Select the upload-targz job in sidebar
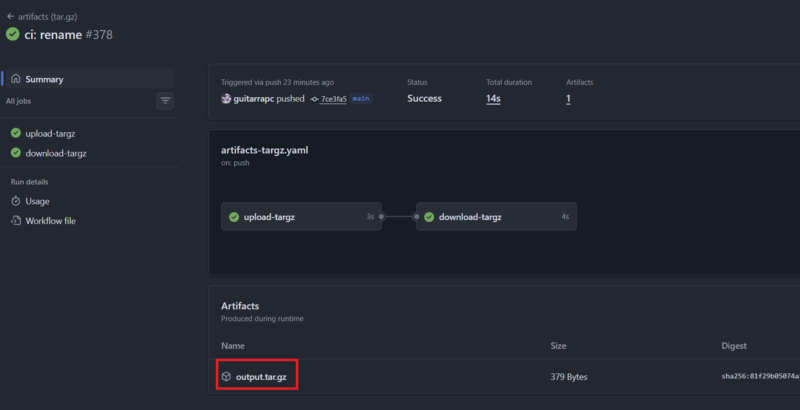 [x=50, y=134]
